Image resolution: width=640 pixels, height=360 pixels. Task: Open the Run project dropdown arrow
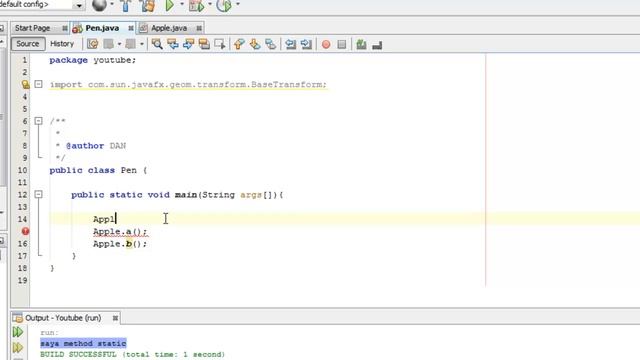(x=182, y=5)
